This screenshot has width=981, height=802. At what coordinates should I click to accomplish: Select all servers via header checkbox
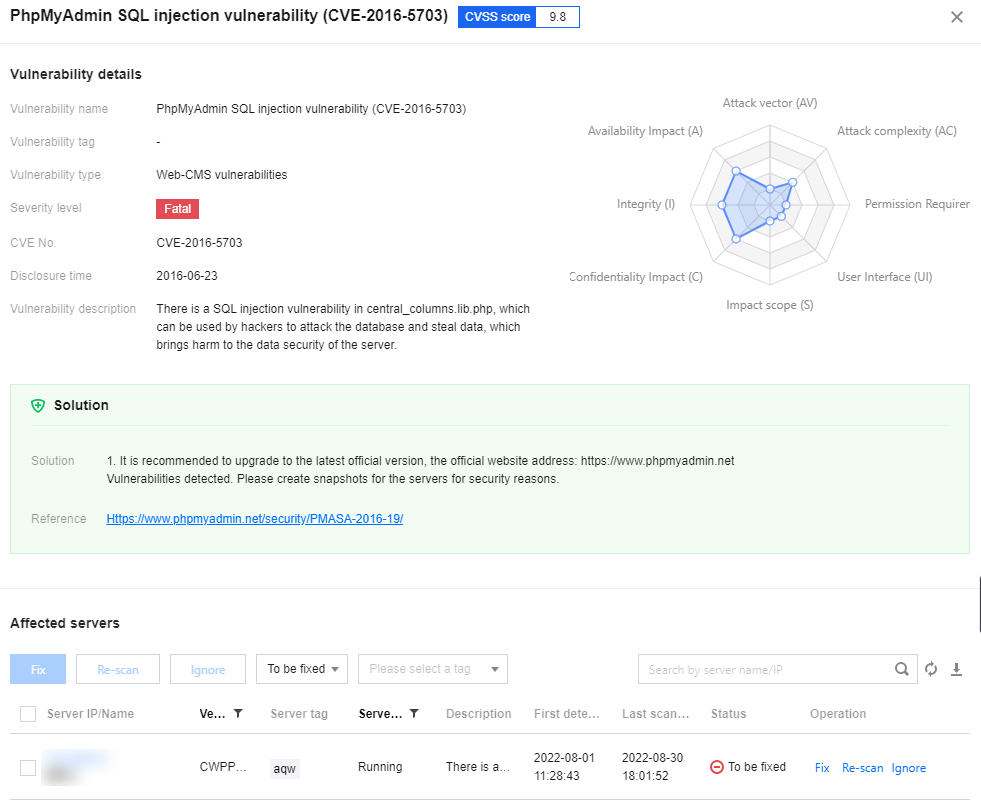point(28,714)
